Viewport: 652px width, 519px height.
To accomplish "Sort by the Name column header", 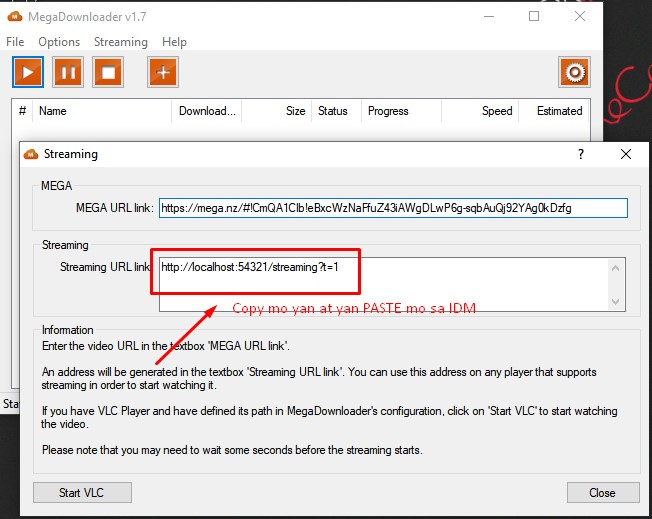I will point(102,111).
